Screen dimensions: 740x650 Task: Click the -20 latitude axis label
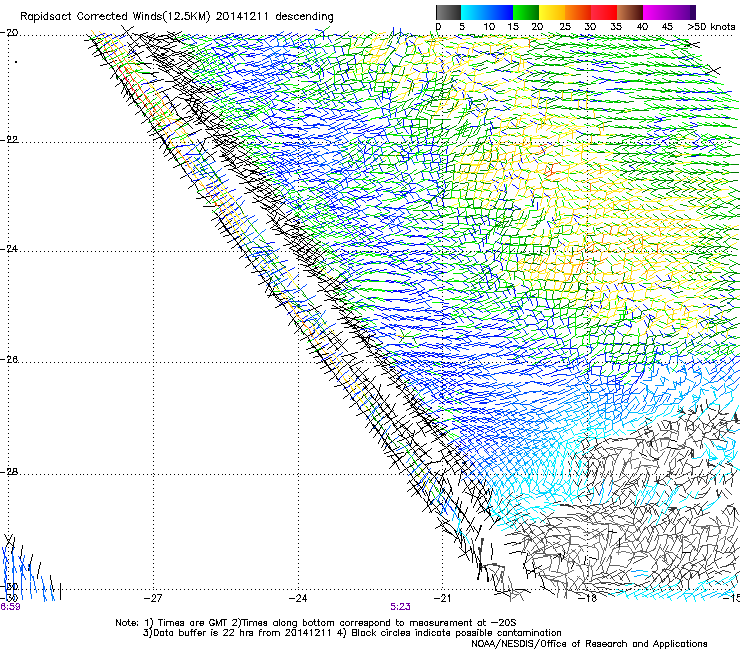point(9,33)
